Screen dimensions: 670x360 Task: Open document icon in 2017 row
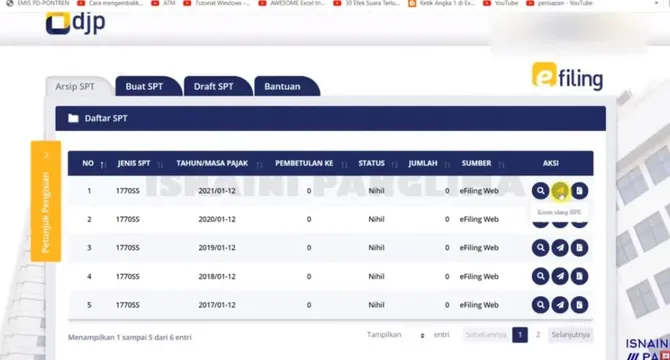(579, 305)
